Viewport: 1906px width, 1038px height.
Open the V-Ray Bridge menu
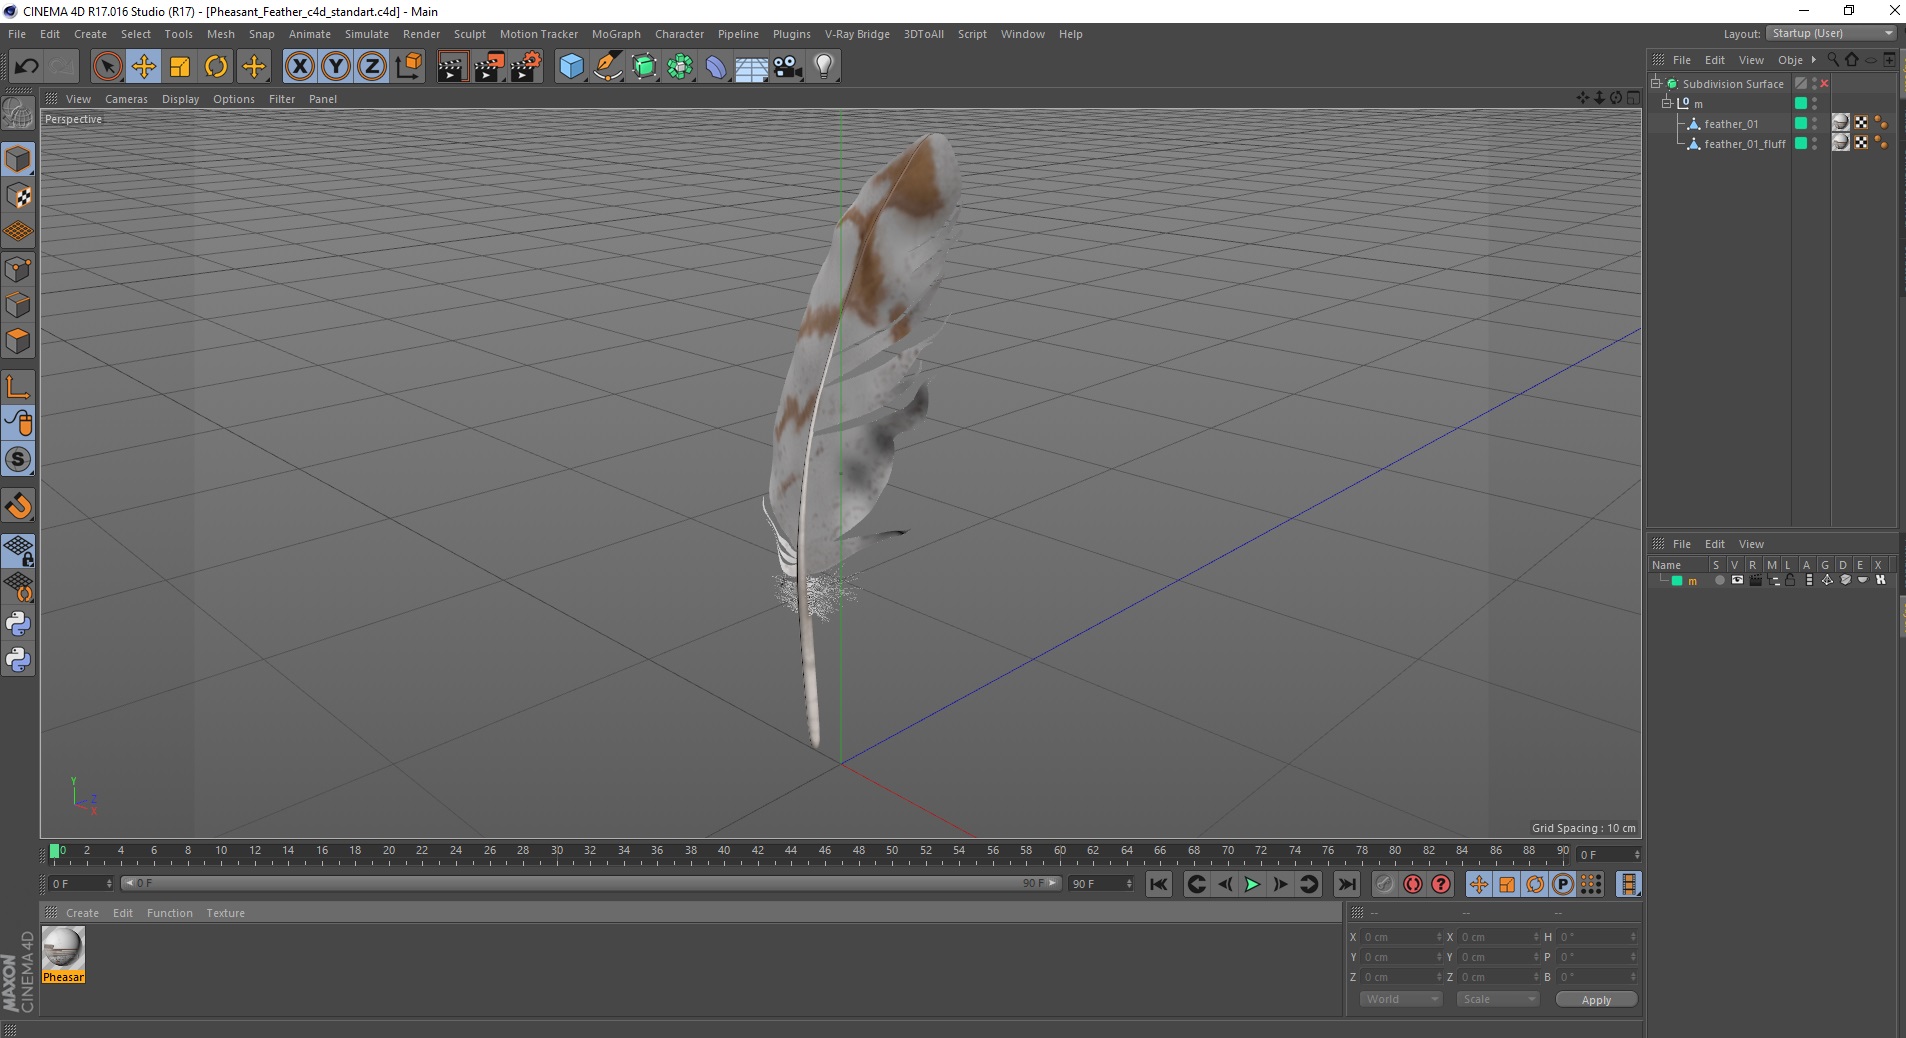pos(857,34)
